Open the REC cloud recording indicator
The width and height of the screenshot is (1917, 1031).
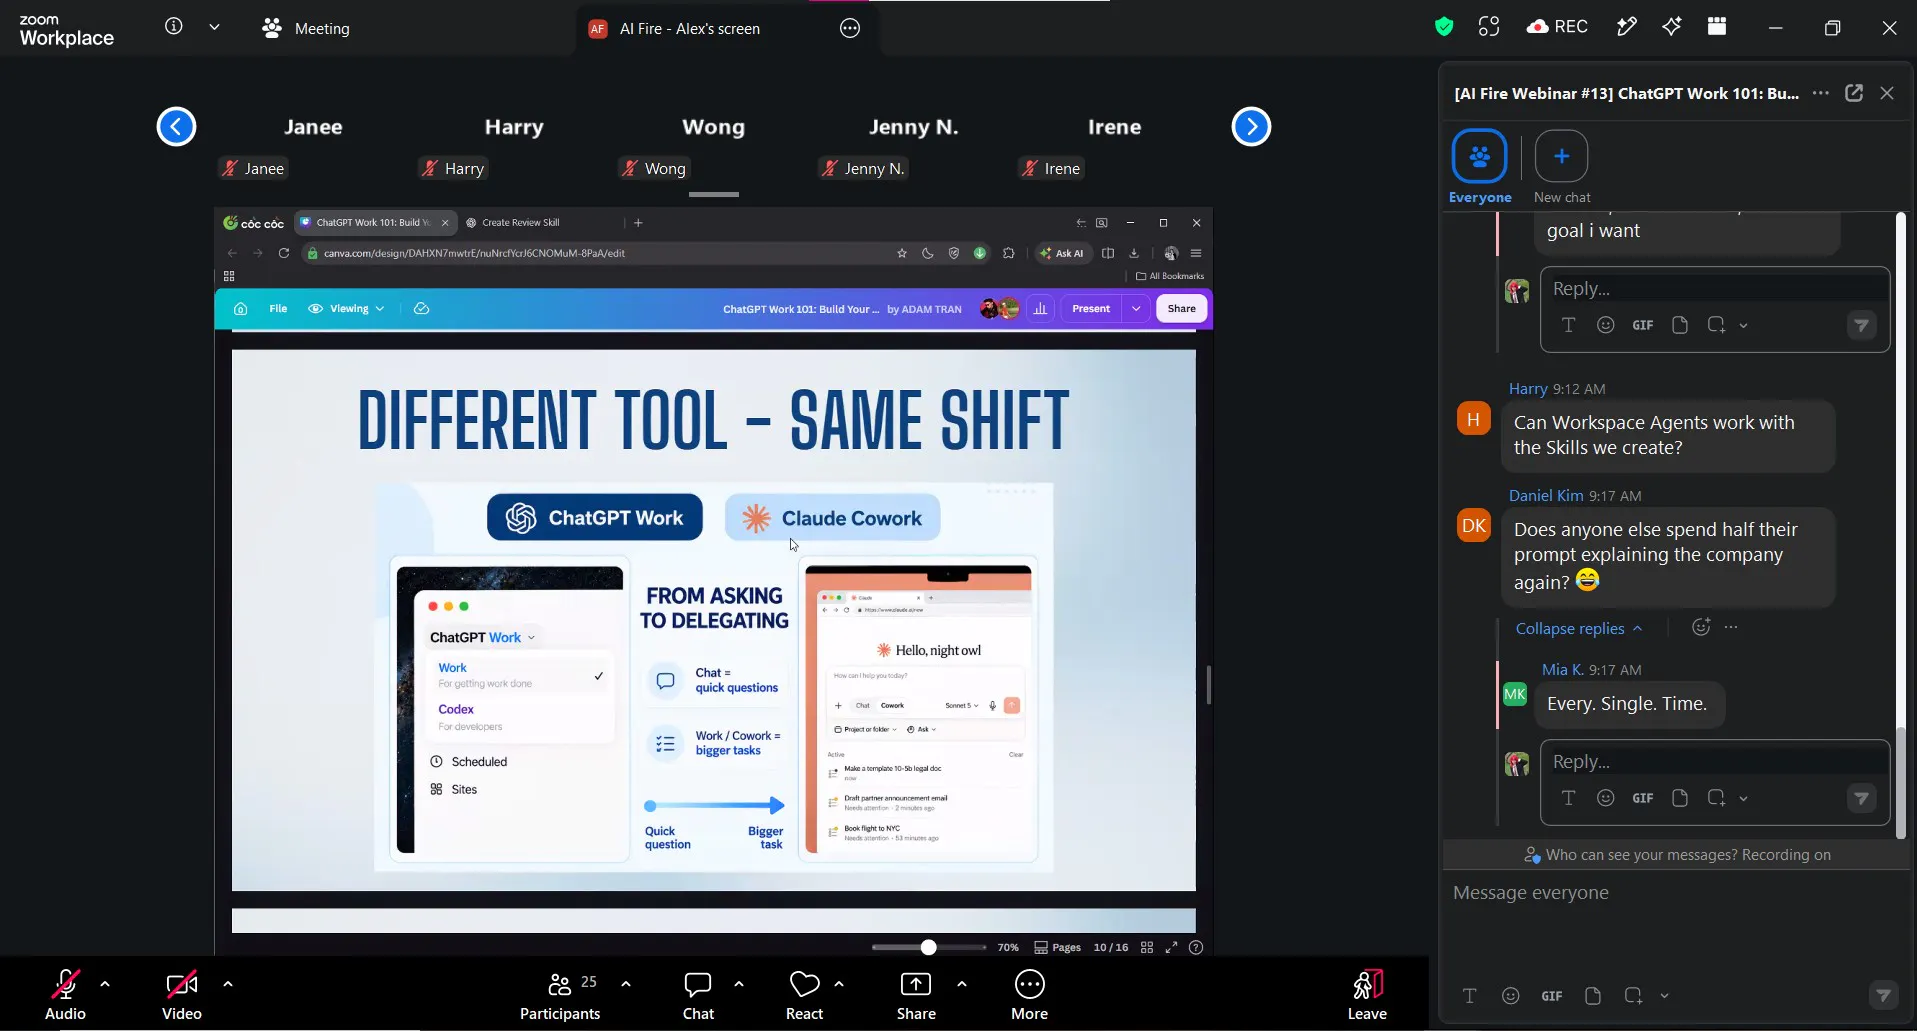pos(1557,27)
